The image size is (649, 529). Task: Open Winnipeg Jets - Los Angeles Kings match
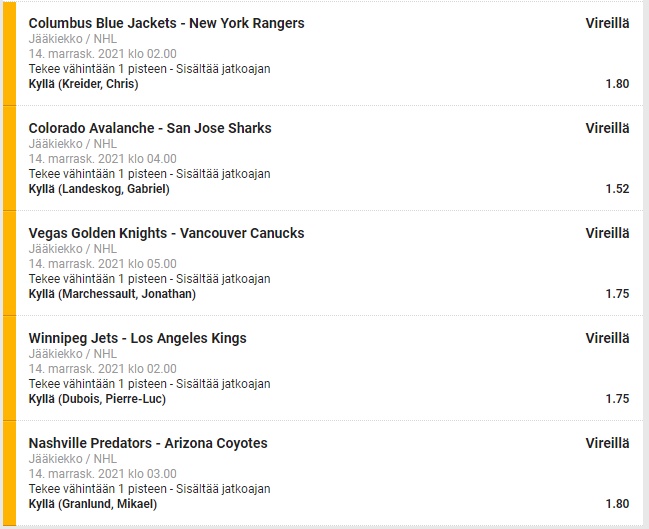click(137, 338)
